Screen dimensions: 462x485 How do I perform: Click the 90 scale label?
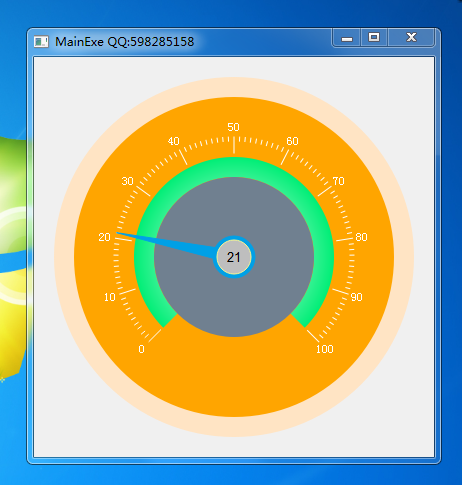pyautogui.click(x=356, y=297)
